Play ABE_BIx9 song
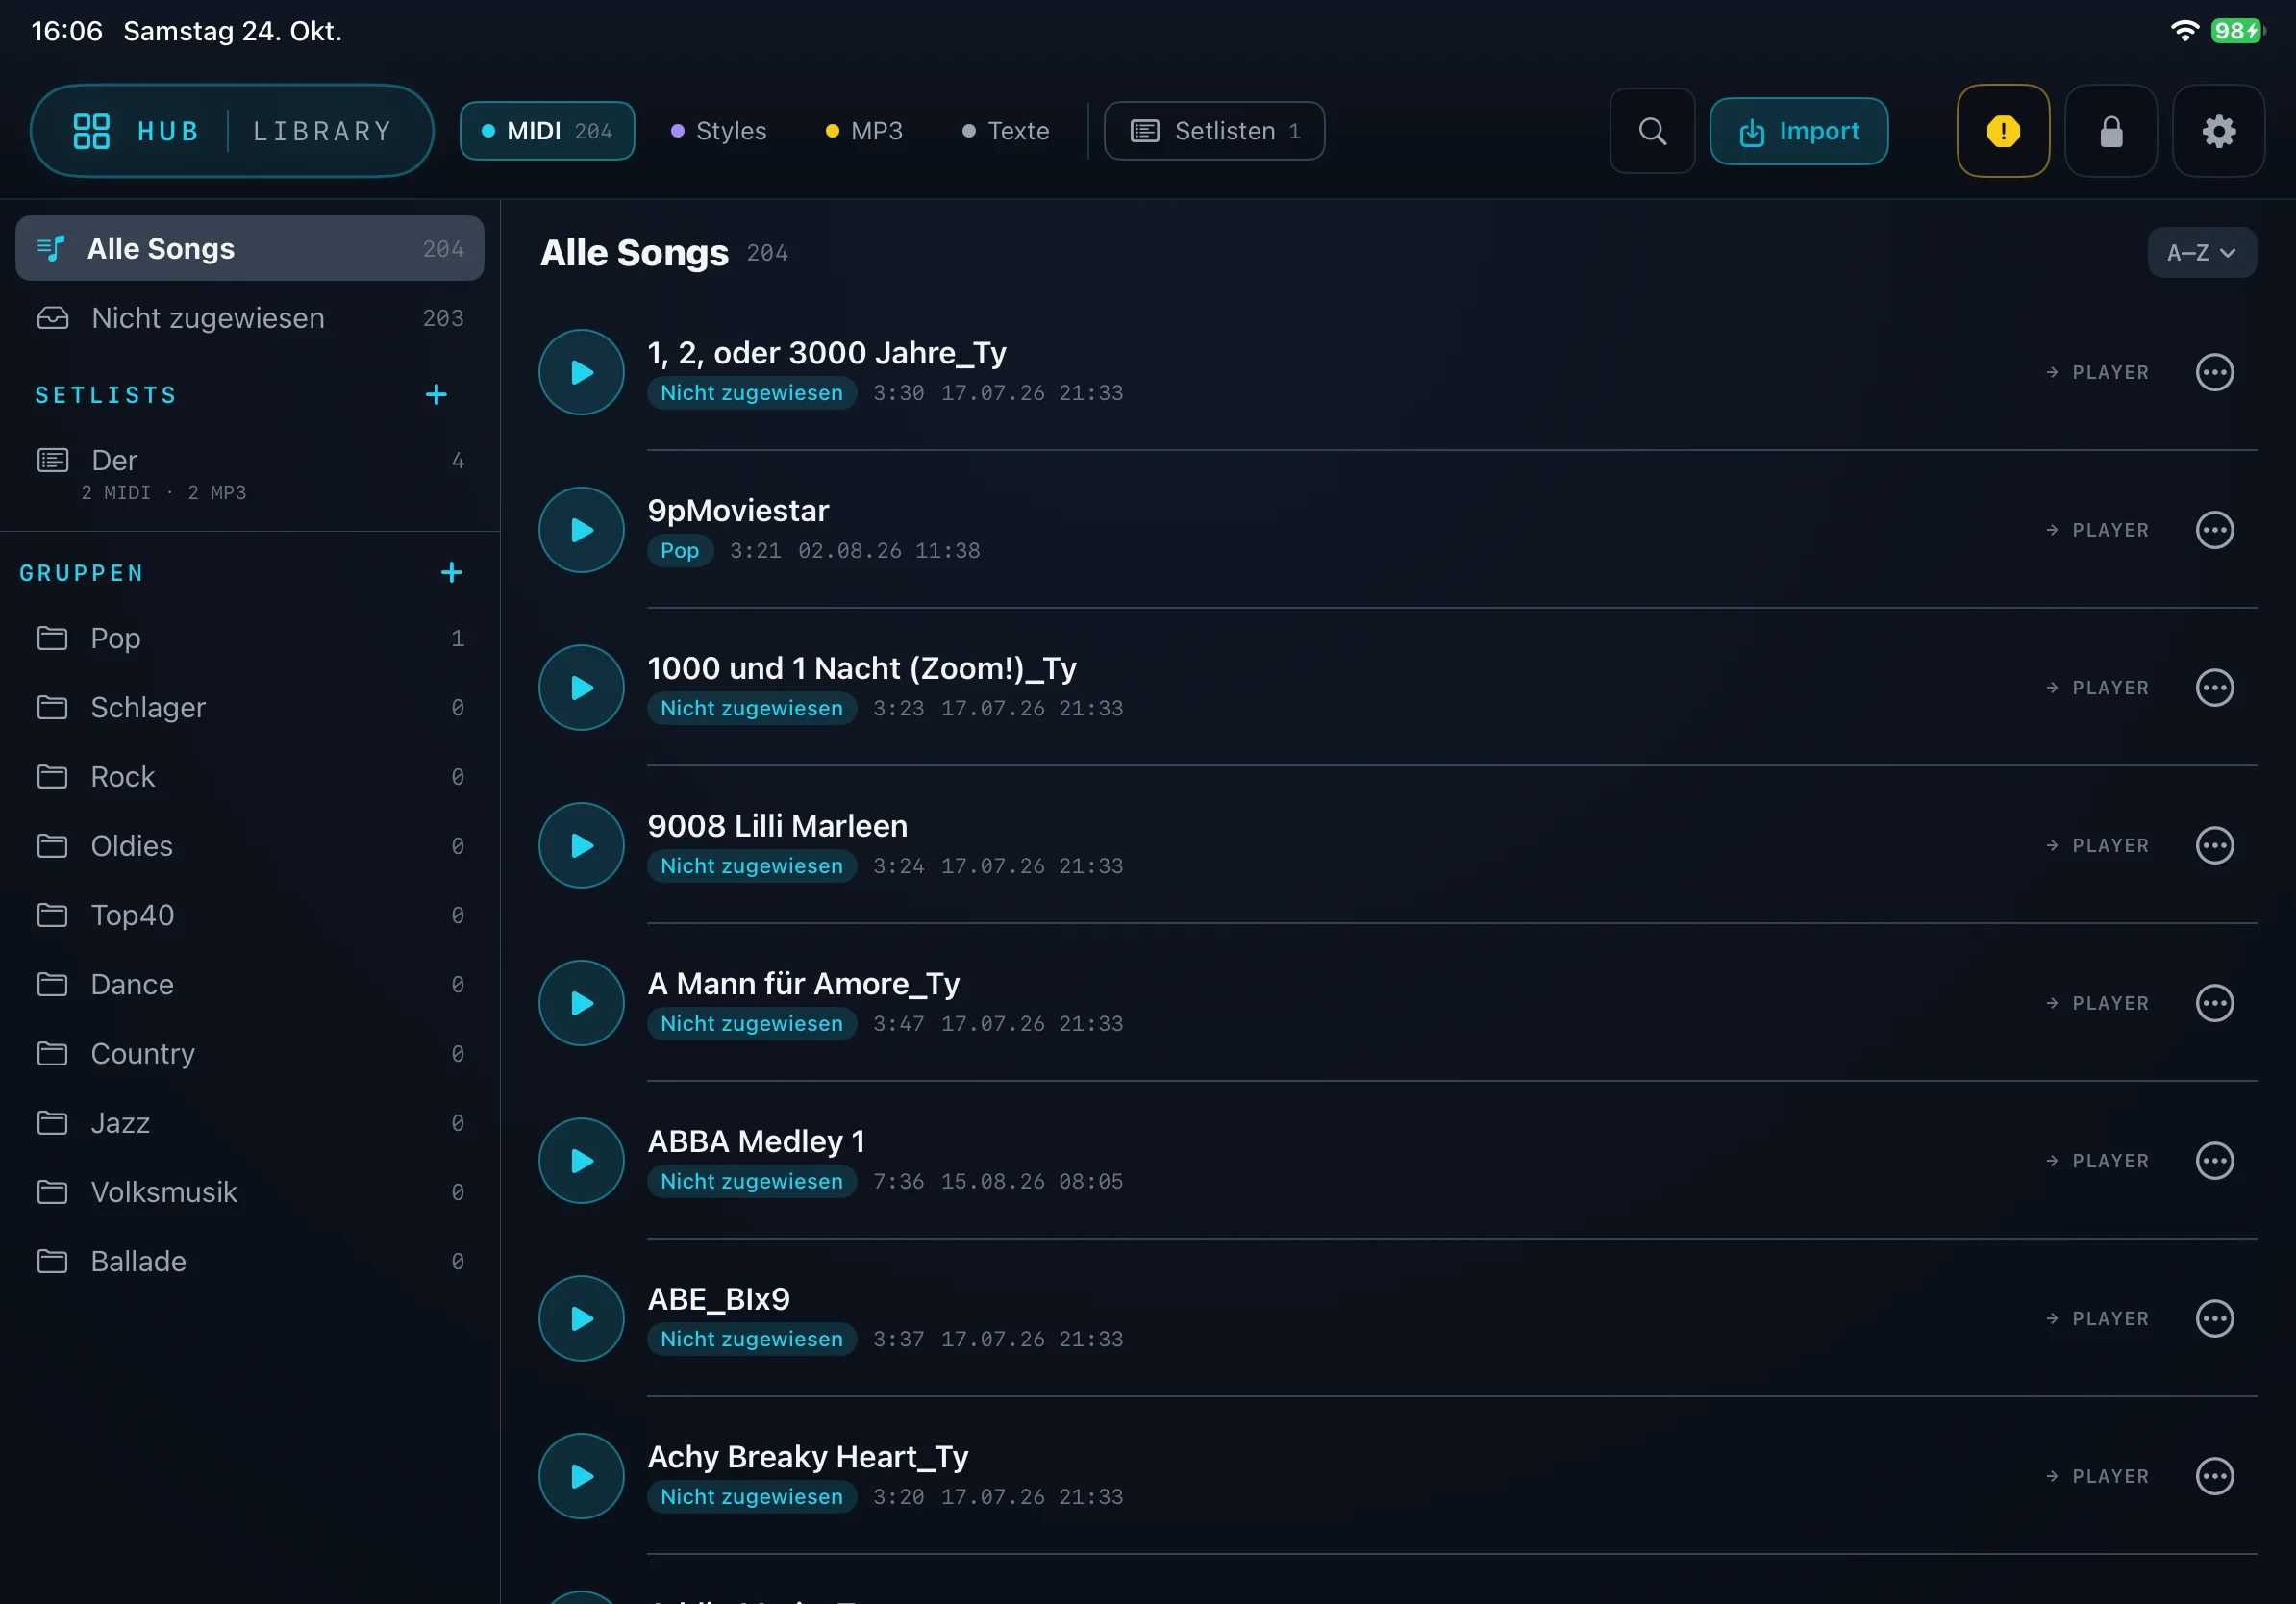 pyautogui.click(x=581, y=1318)
